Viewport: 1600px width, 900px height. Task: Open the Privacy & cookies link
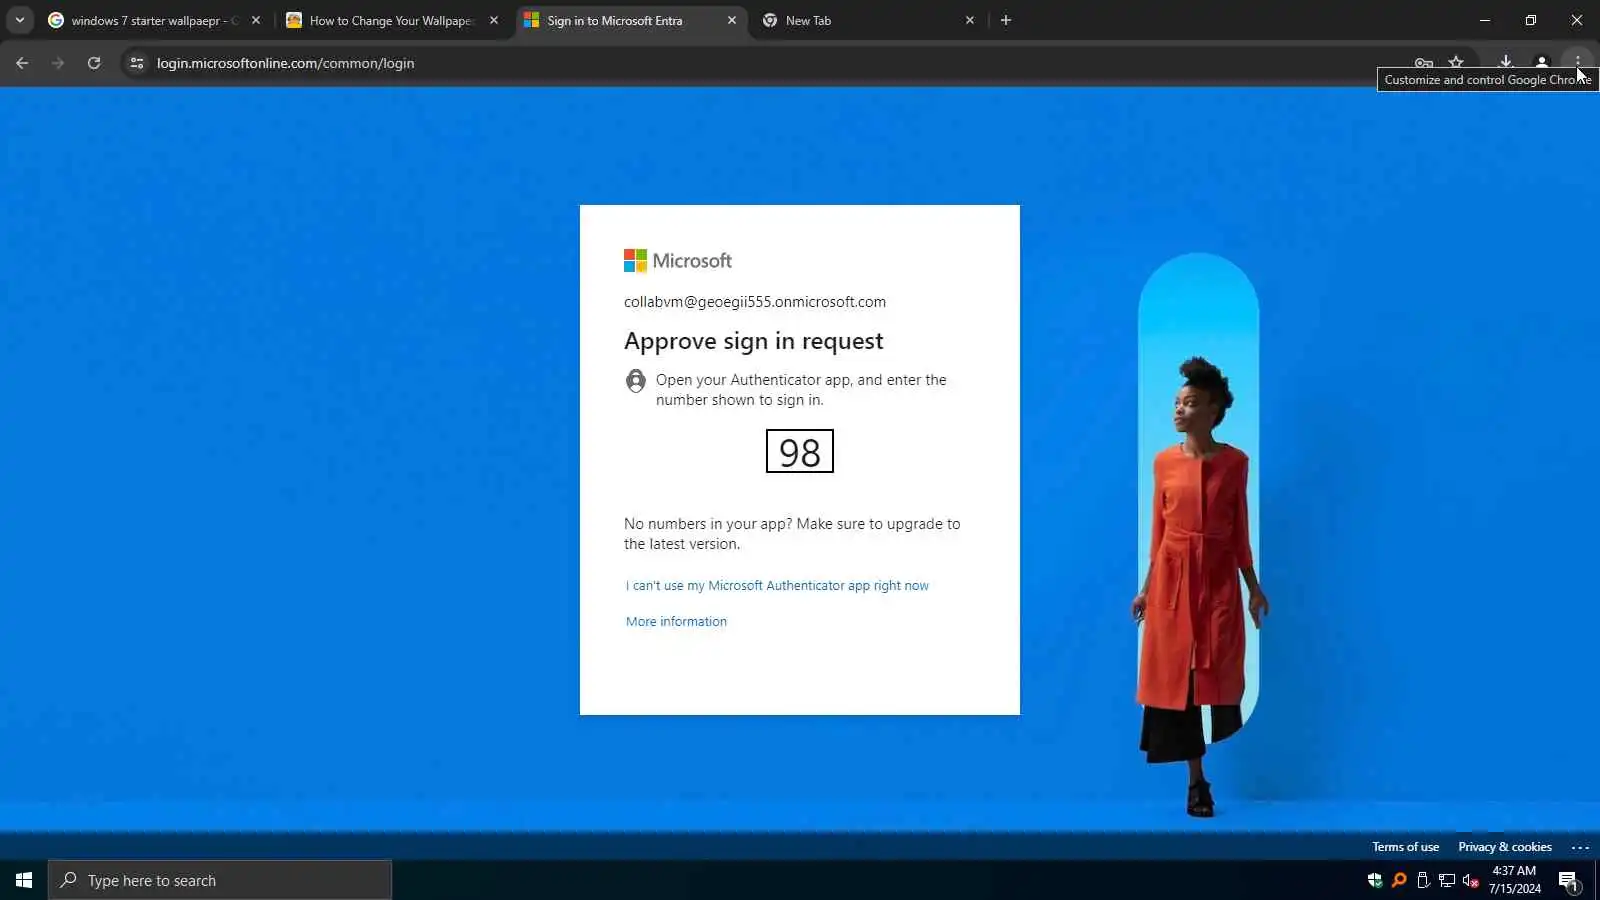pyautogui.click(x=1505, y=847)
